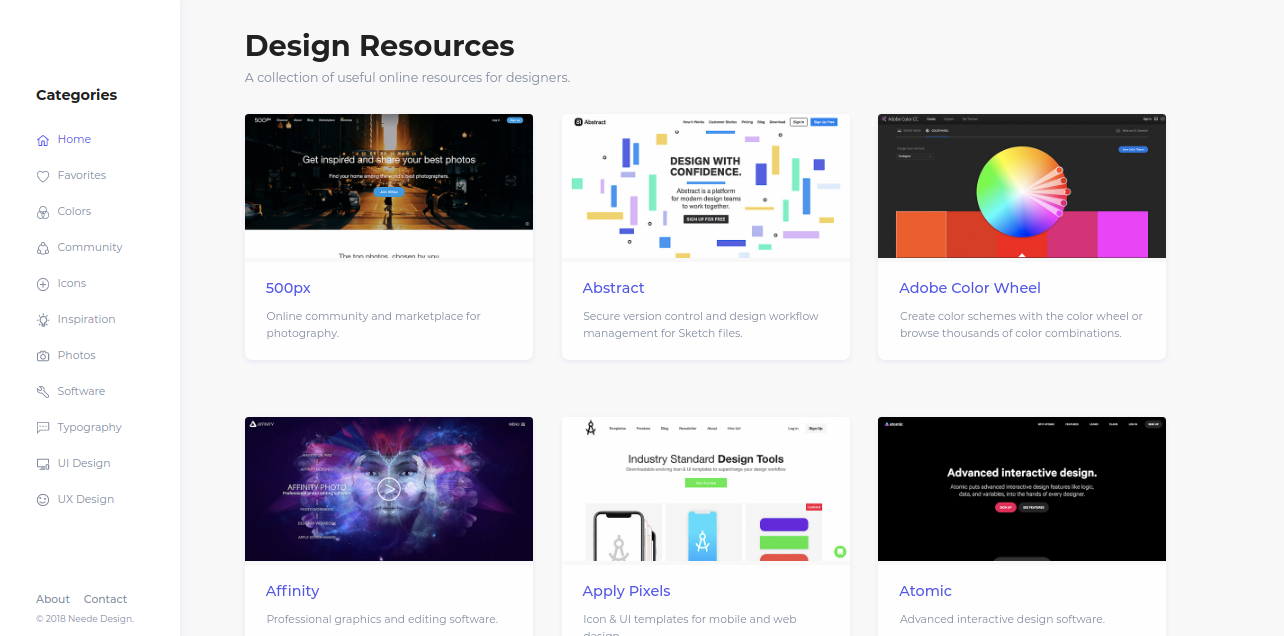Click the Apply Pixels preview thumbnail

pyautogui.click(x=706, y=489)
